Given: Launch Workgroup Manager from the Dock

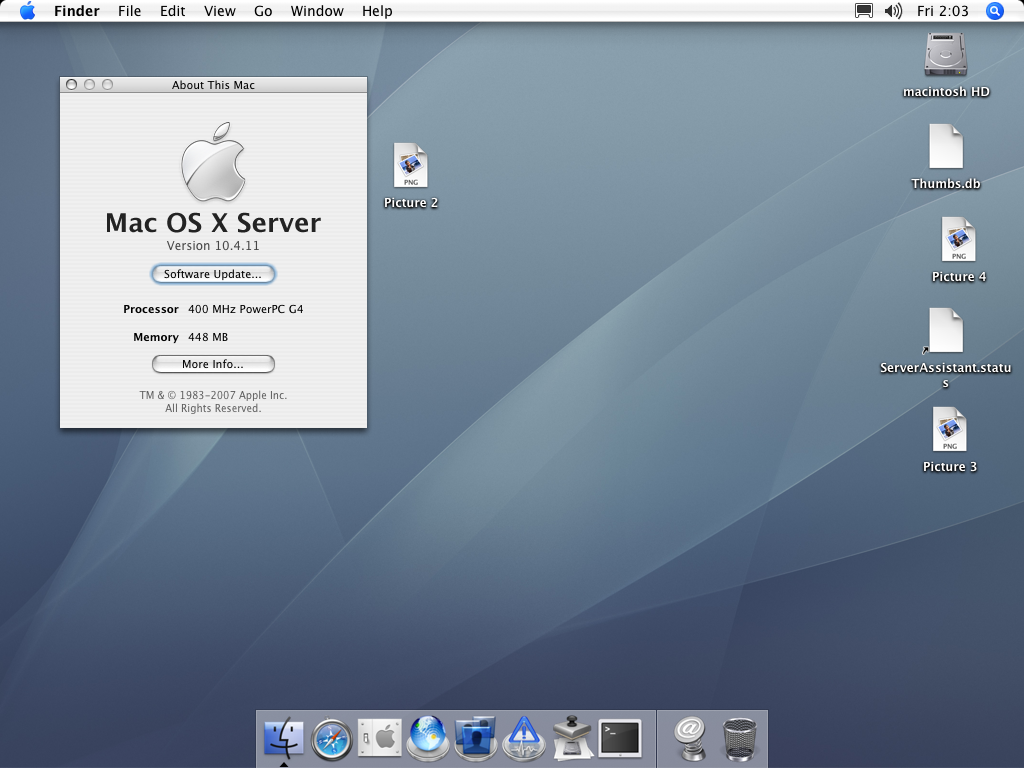Looking at the screenshot, I should (476, 739).
